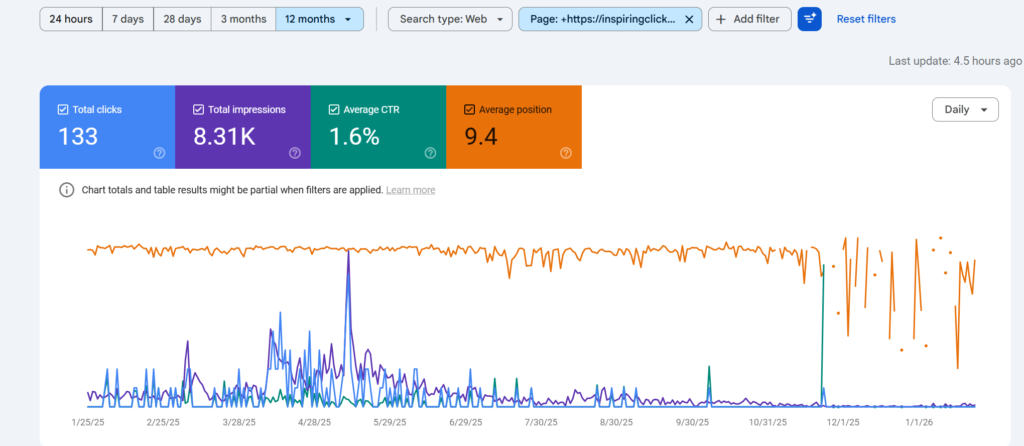Open the Learn more link
Viewport: 1024px width, 446px height.
pos(410,190)
